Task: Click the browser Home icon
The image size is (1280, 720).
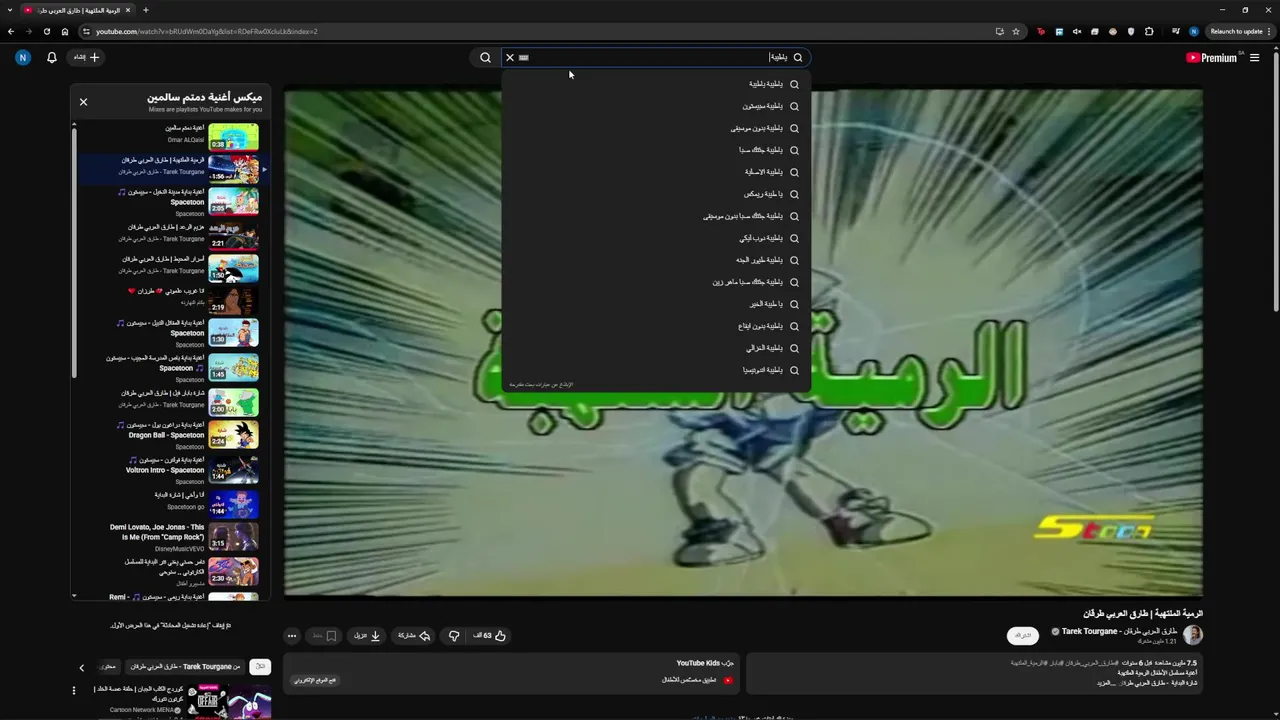Action: point(65,31)
